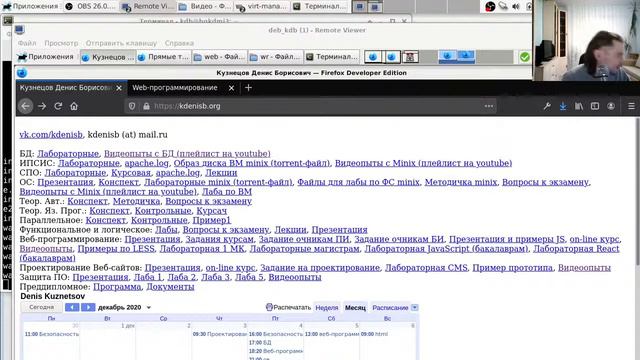Viewport: 640px width, 360px height.
Task: Select Видео file manager taskbar item
Action: point(204,7)
